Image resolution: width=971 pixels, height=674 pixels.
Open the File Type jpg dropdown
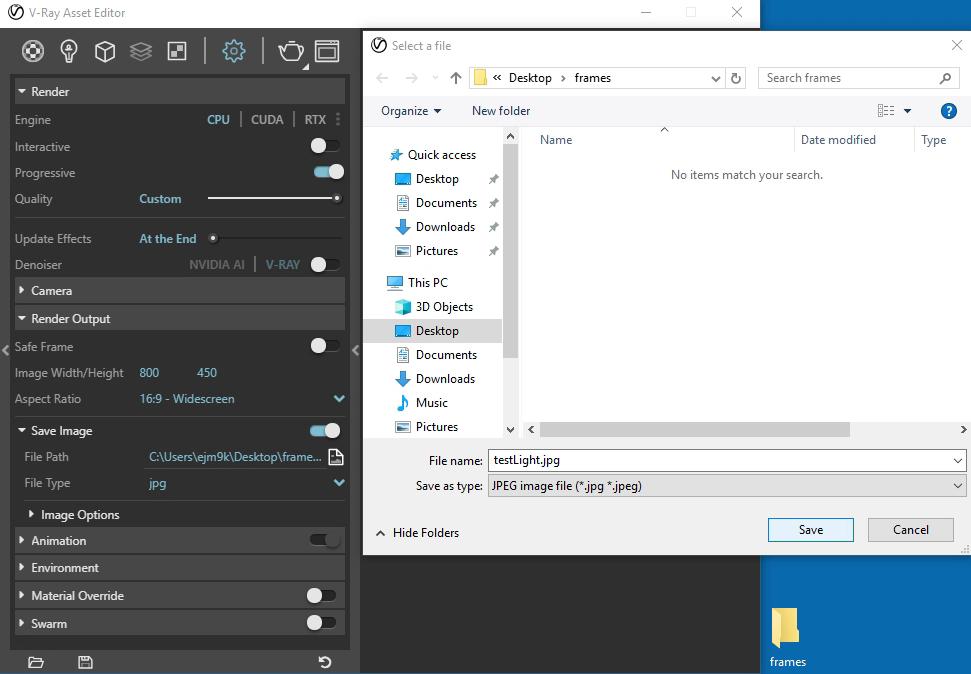tap(339, 483)
